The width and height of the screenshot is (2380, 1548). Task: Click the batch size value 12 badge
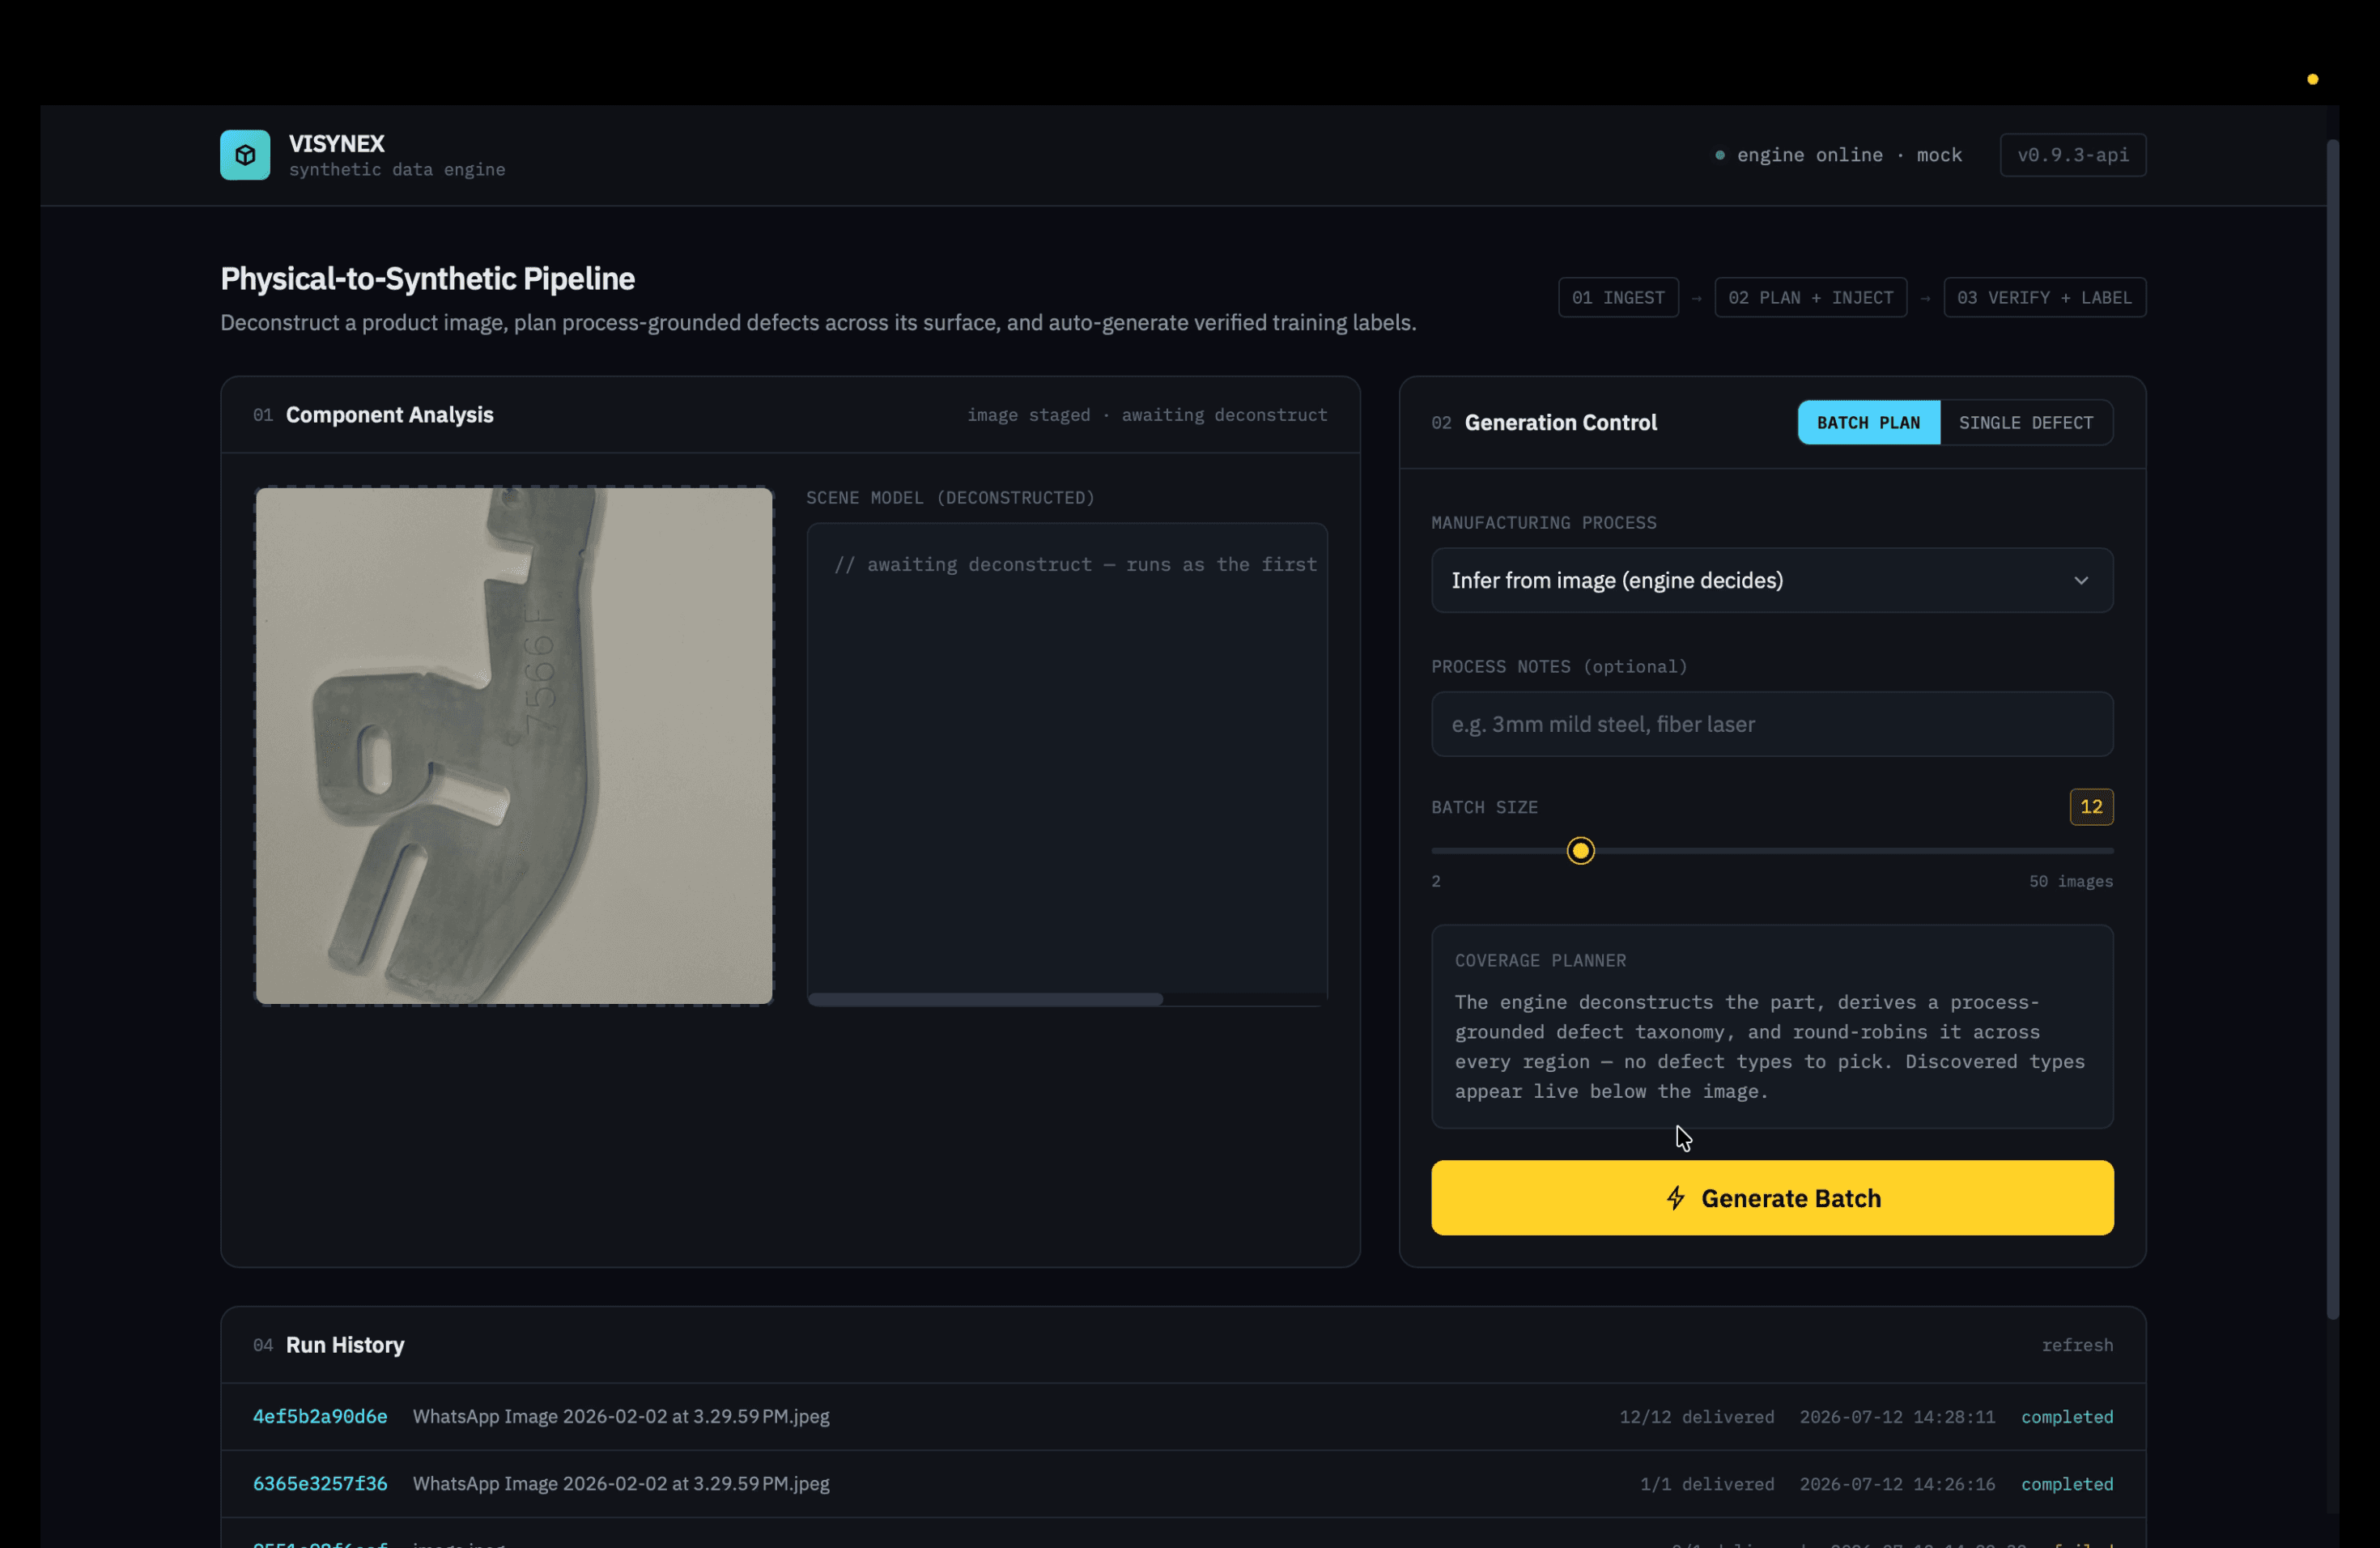click(2091, 807)
